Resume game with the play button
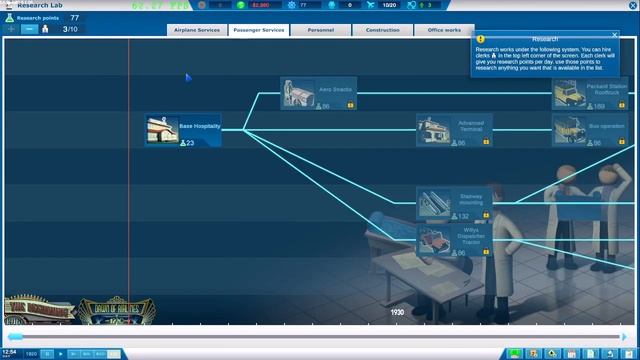Screen dimensions: 640x360 click(60, 354)
